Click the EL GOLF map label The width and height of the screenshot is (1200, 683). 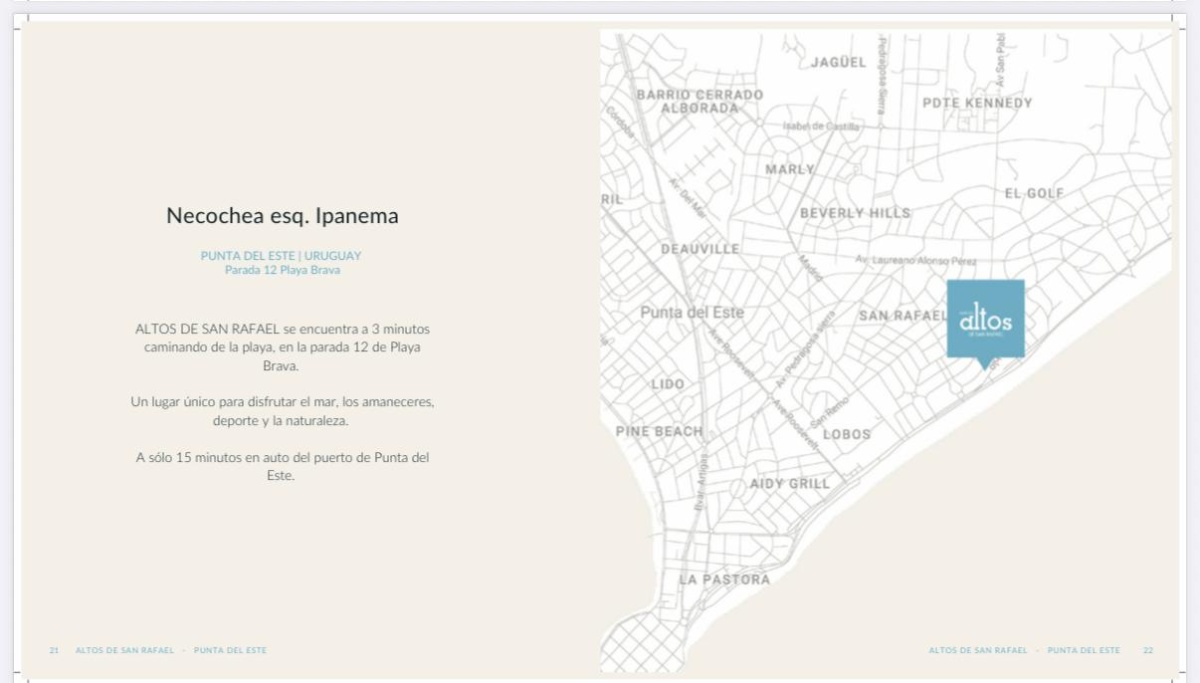point(1034,193)
